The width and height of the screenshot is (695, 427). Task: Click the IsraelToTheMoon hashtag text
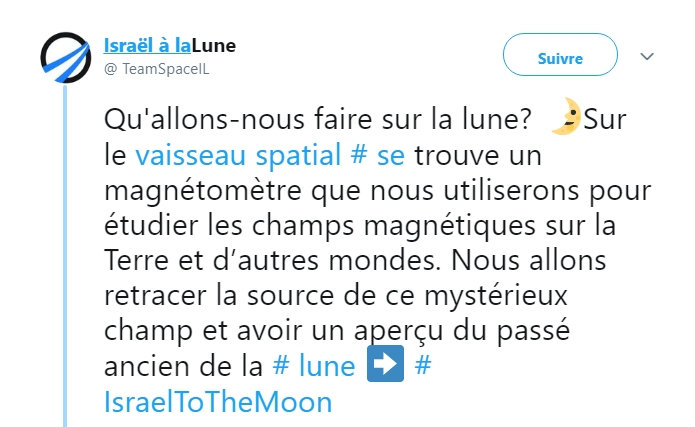coord(217,401)
